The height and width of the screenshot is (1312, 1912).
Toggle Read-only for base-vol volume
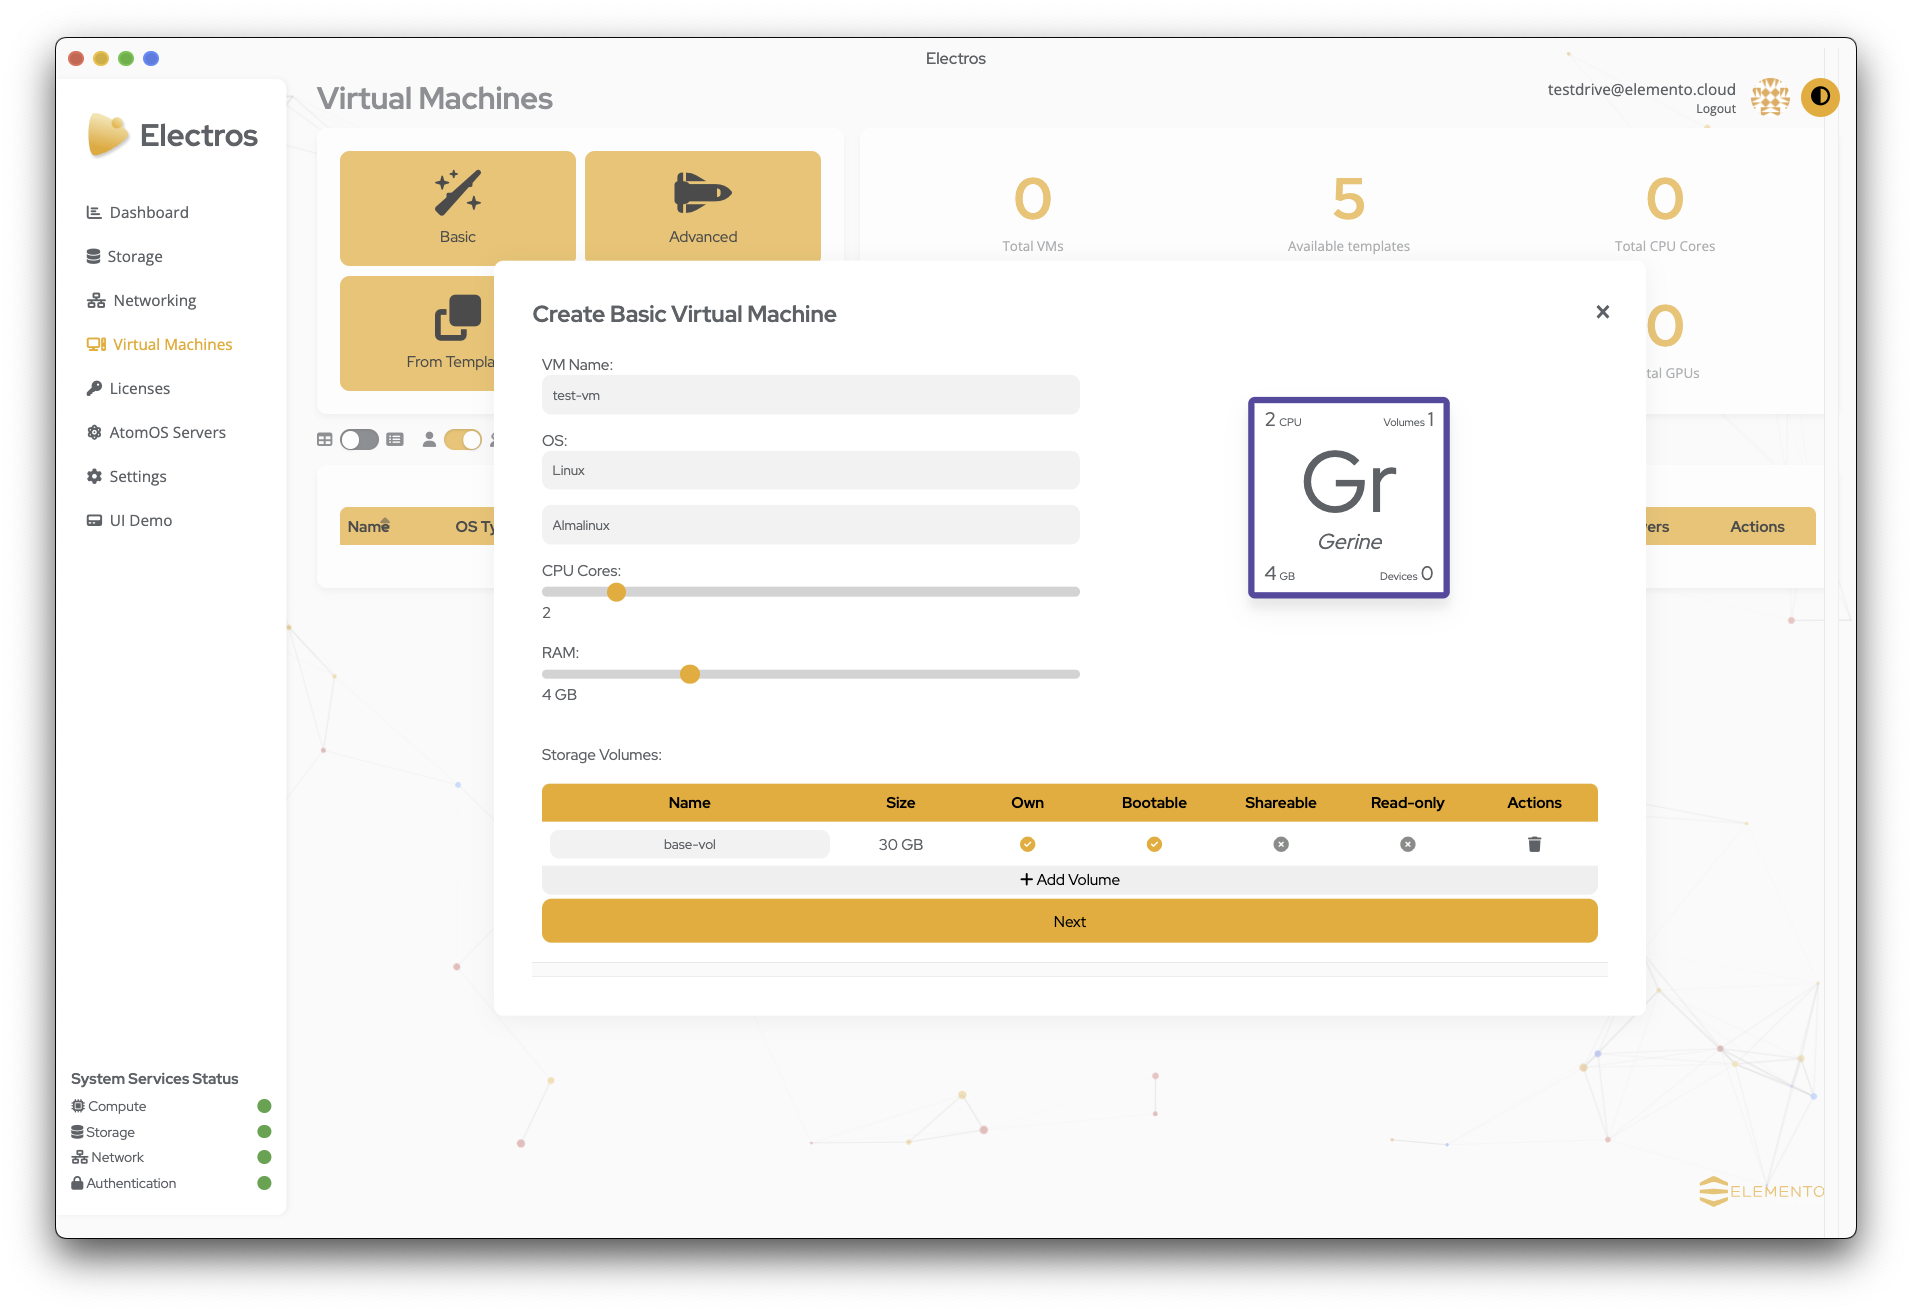(1408, 844)
